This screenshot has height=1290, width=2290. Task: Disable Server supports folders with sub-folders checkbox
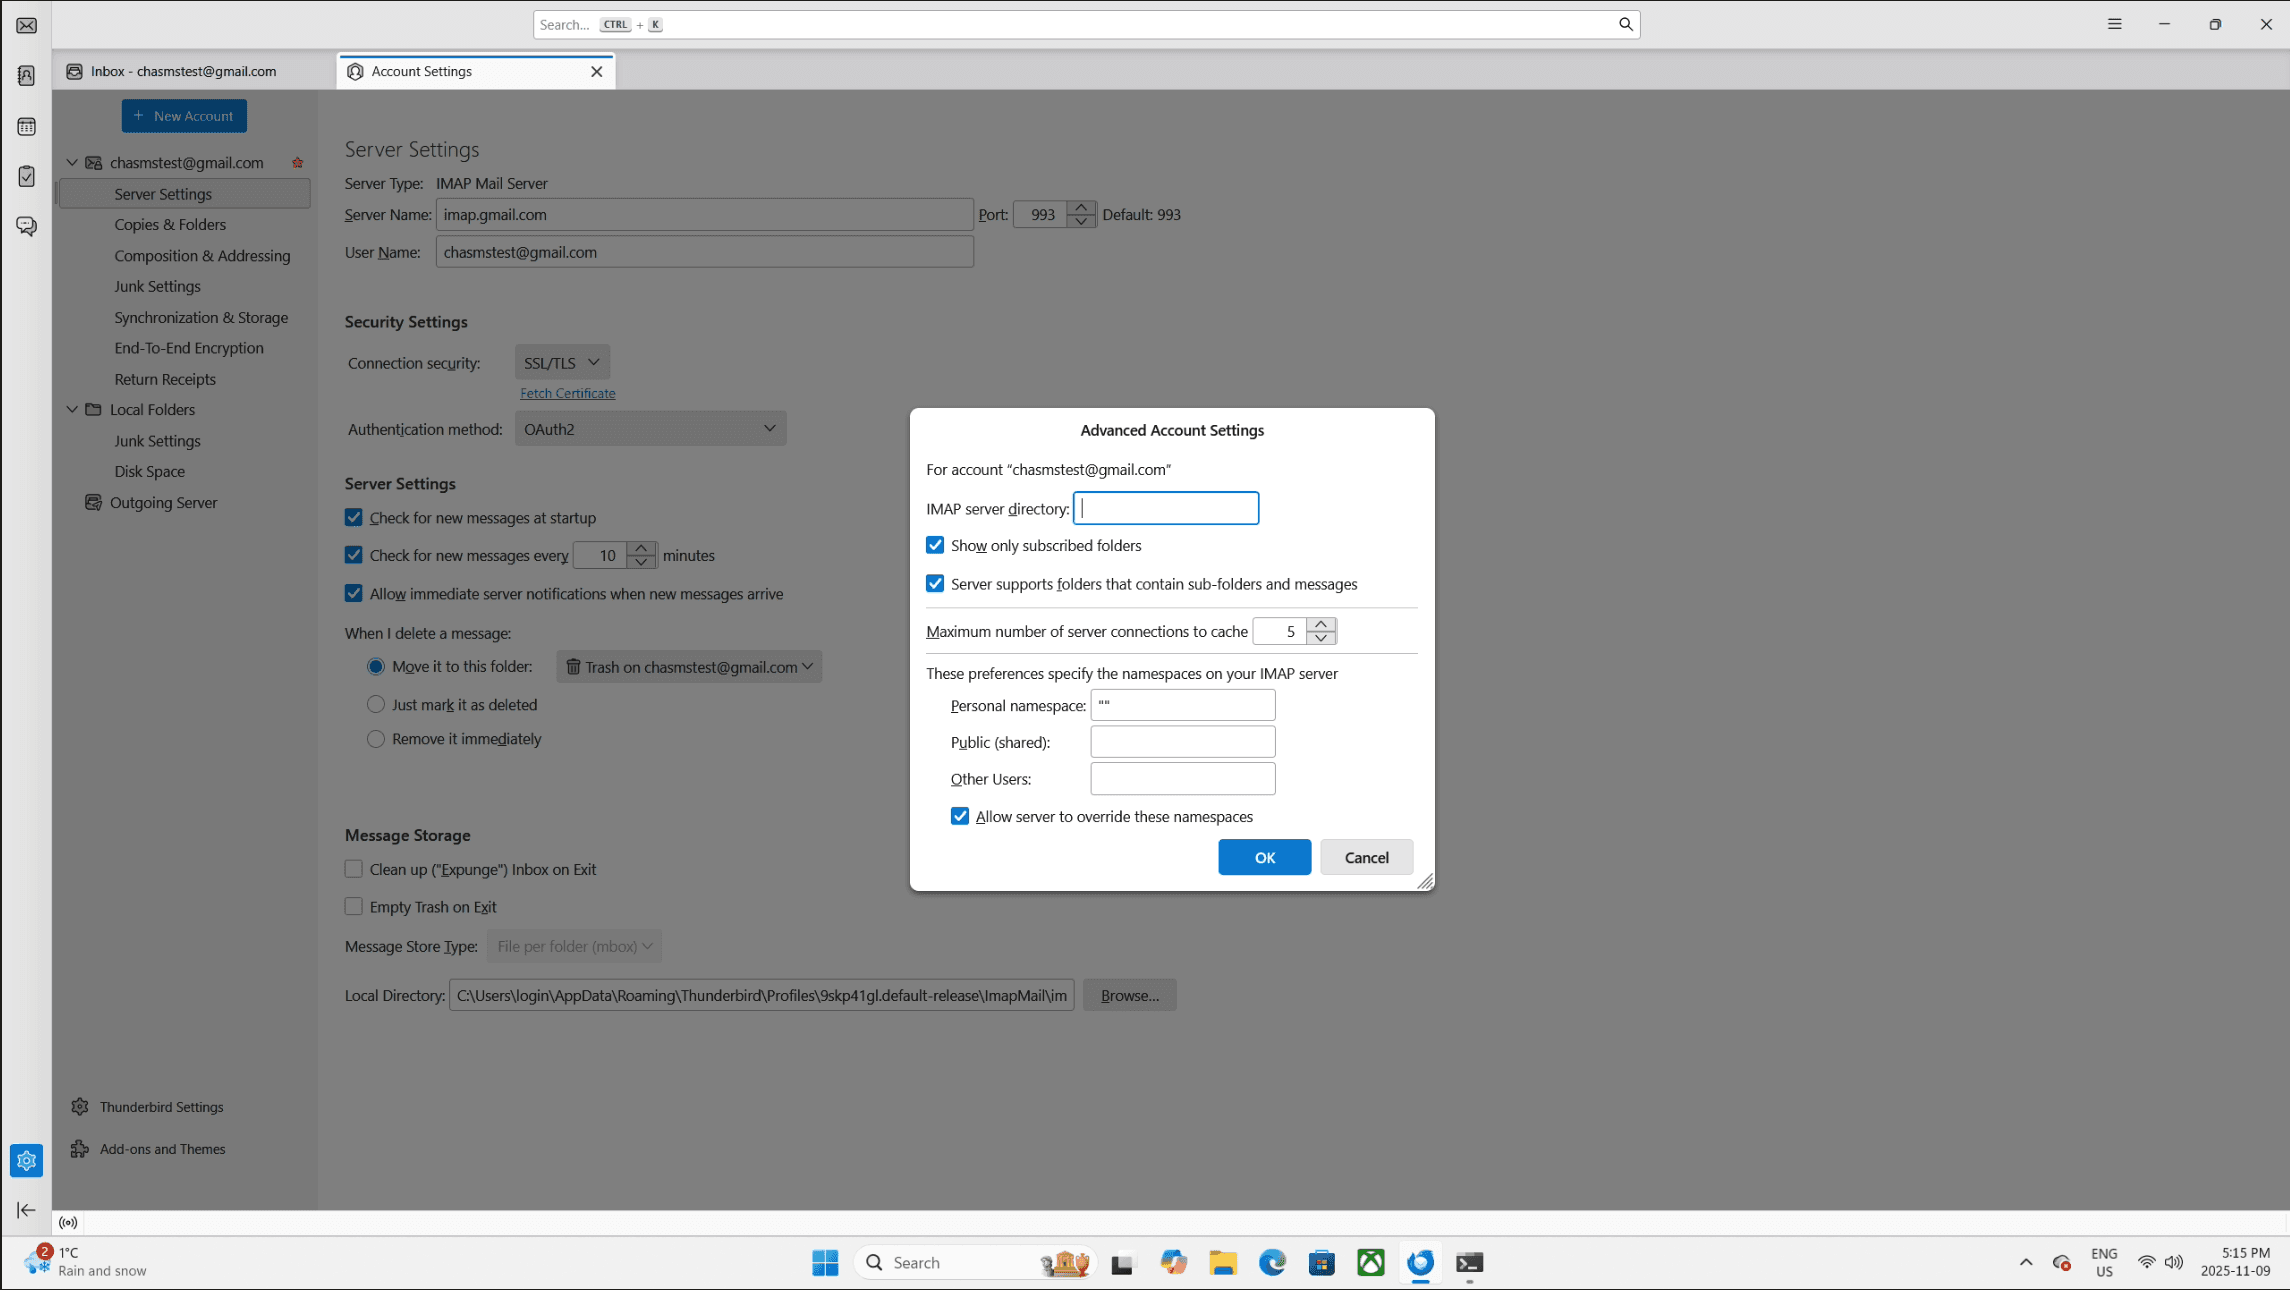pos(935,584)
